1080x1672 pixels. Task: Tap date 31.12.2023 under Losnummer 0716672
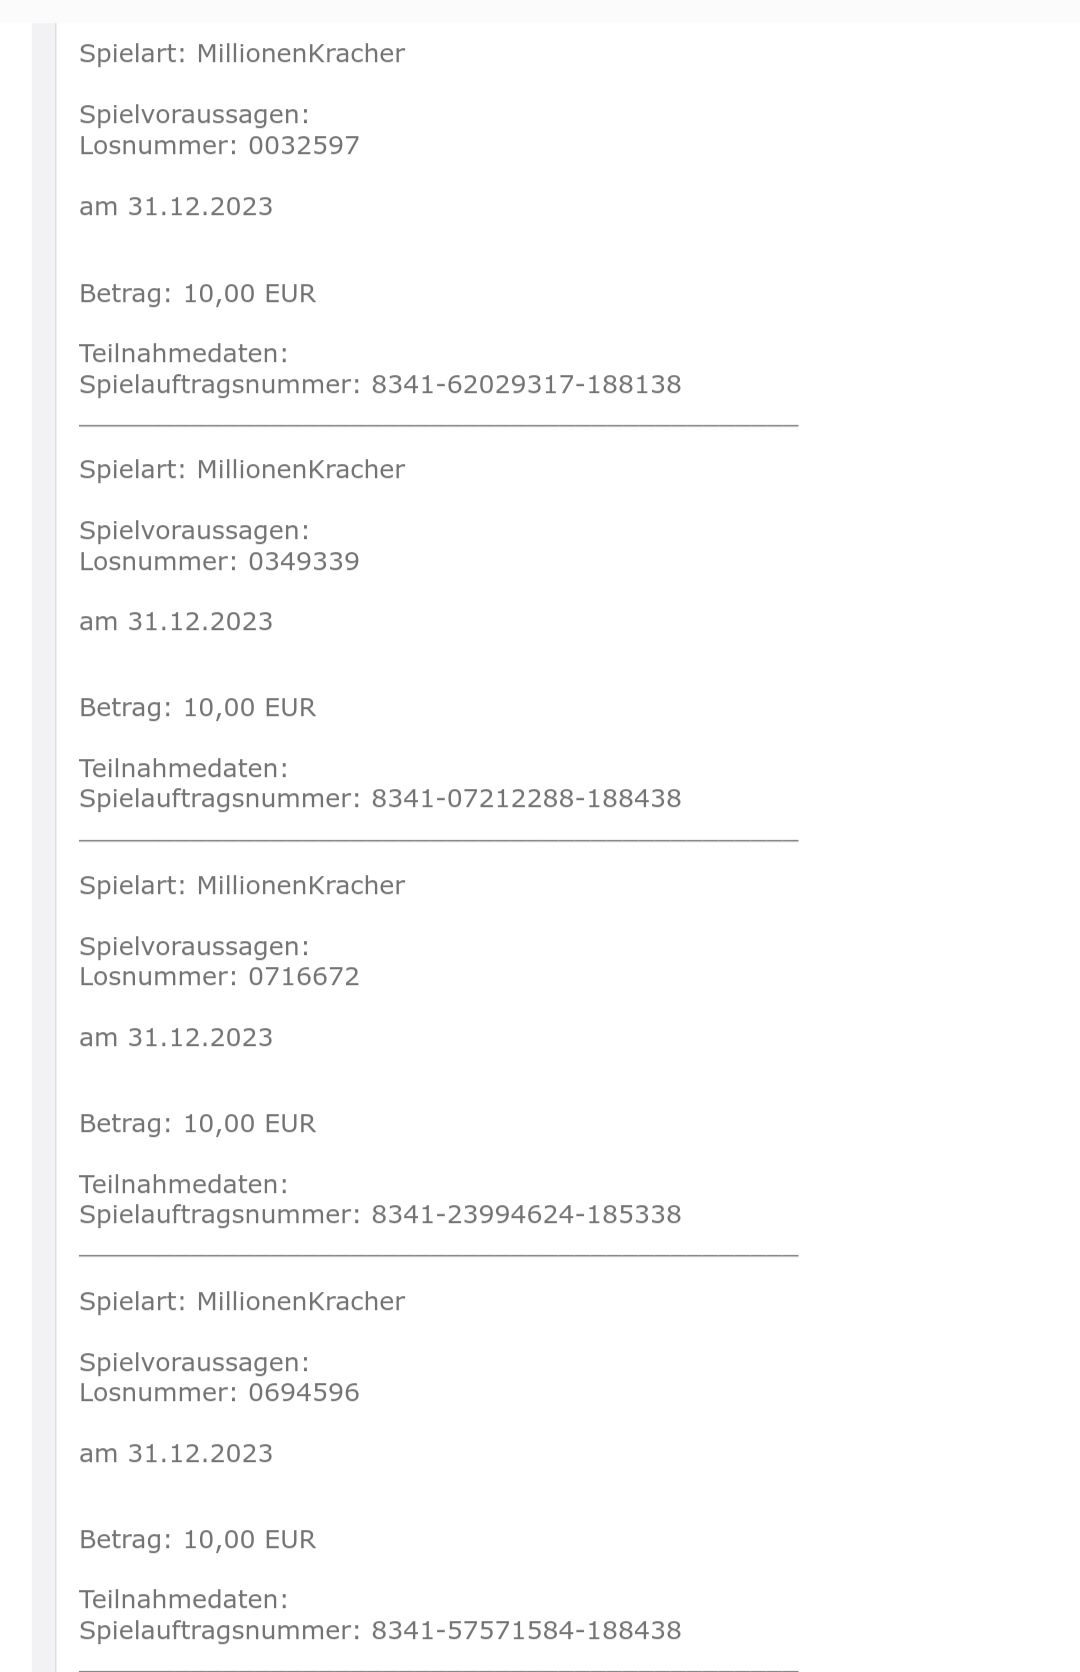tap(200, 1038)
